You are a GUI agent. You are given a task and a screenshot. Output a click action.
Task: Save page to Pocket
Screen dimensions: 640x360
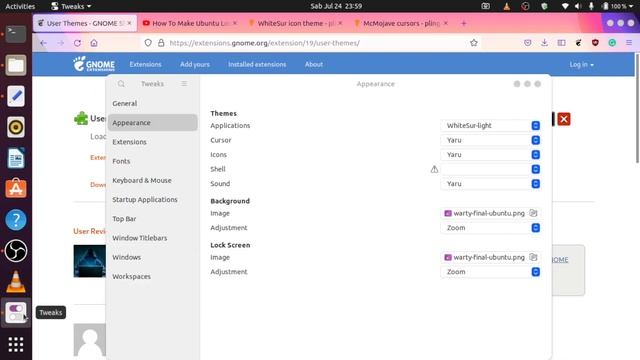(527, 43)
